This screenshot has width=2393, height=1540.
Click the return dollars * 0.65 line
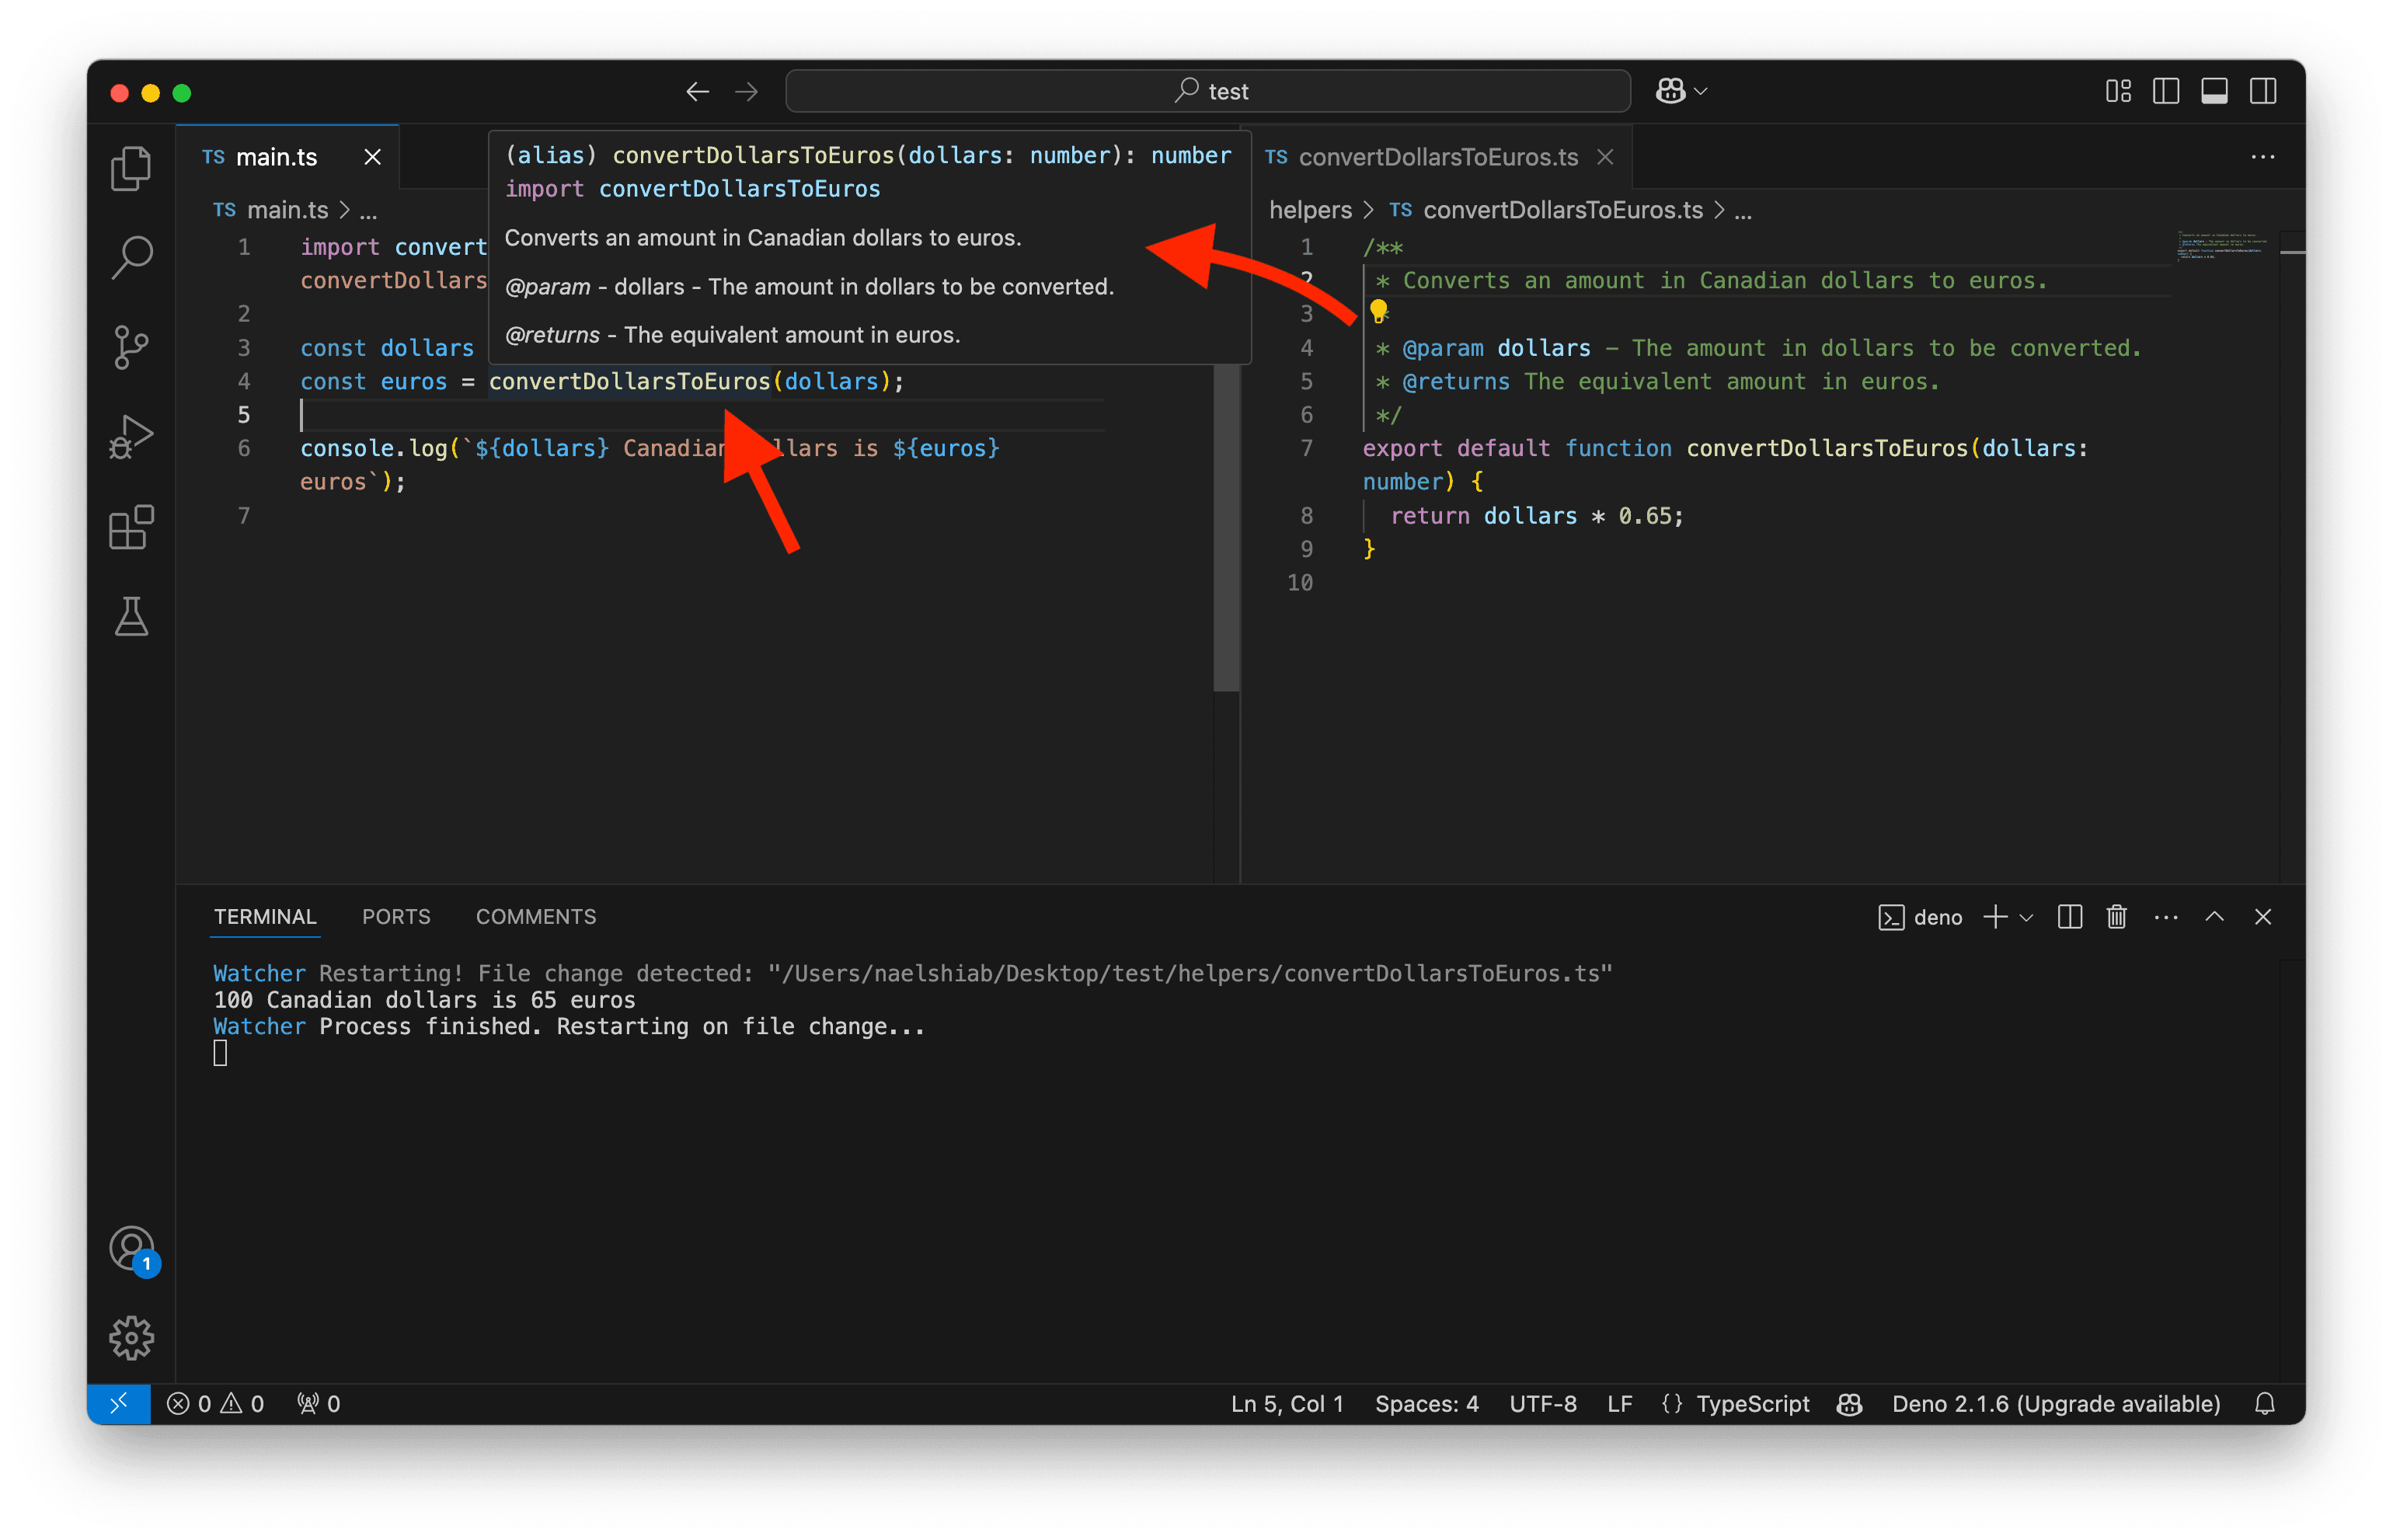(x=1536, y=516)
